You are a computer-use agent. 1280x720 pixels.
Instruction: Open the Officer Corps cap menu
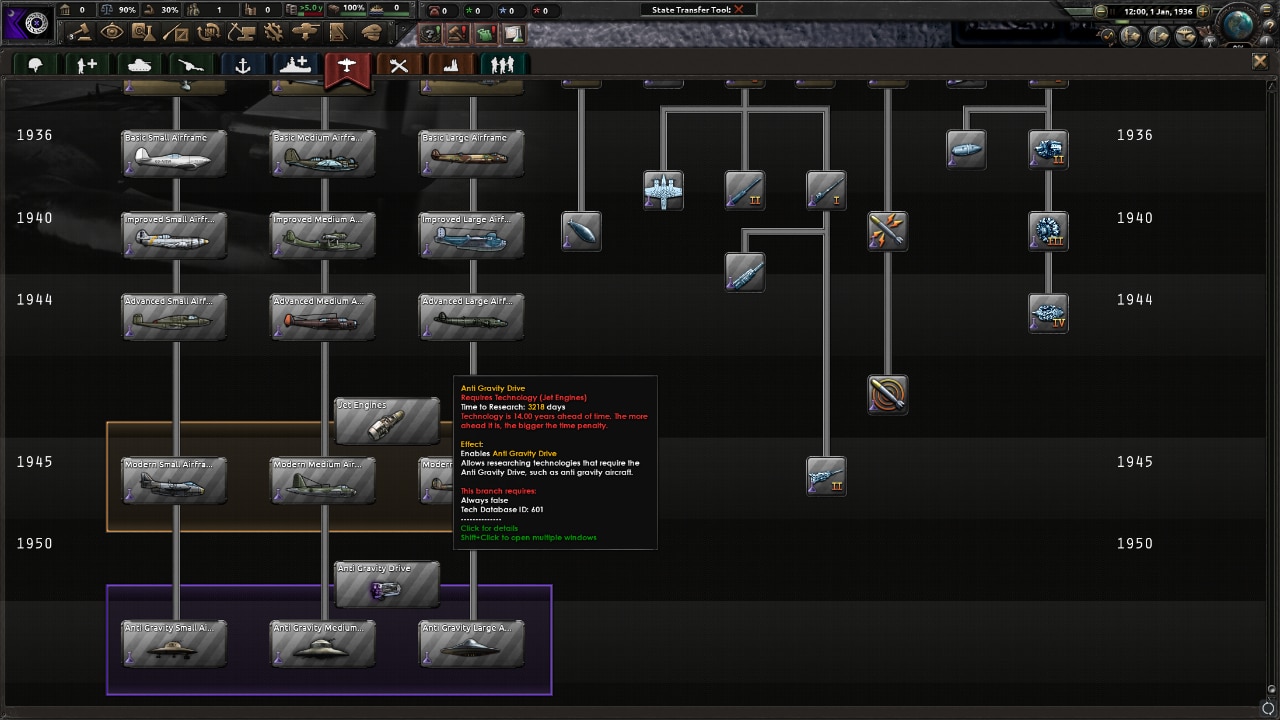[x=370, y=32]
